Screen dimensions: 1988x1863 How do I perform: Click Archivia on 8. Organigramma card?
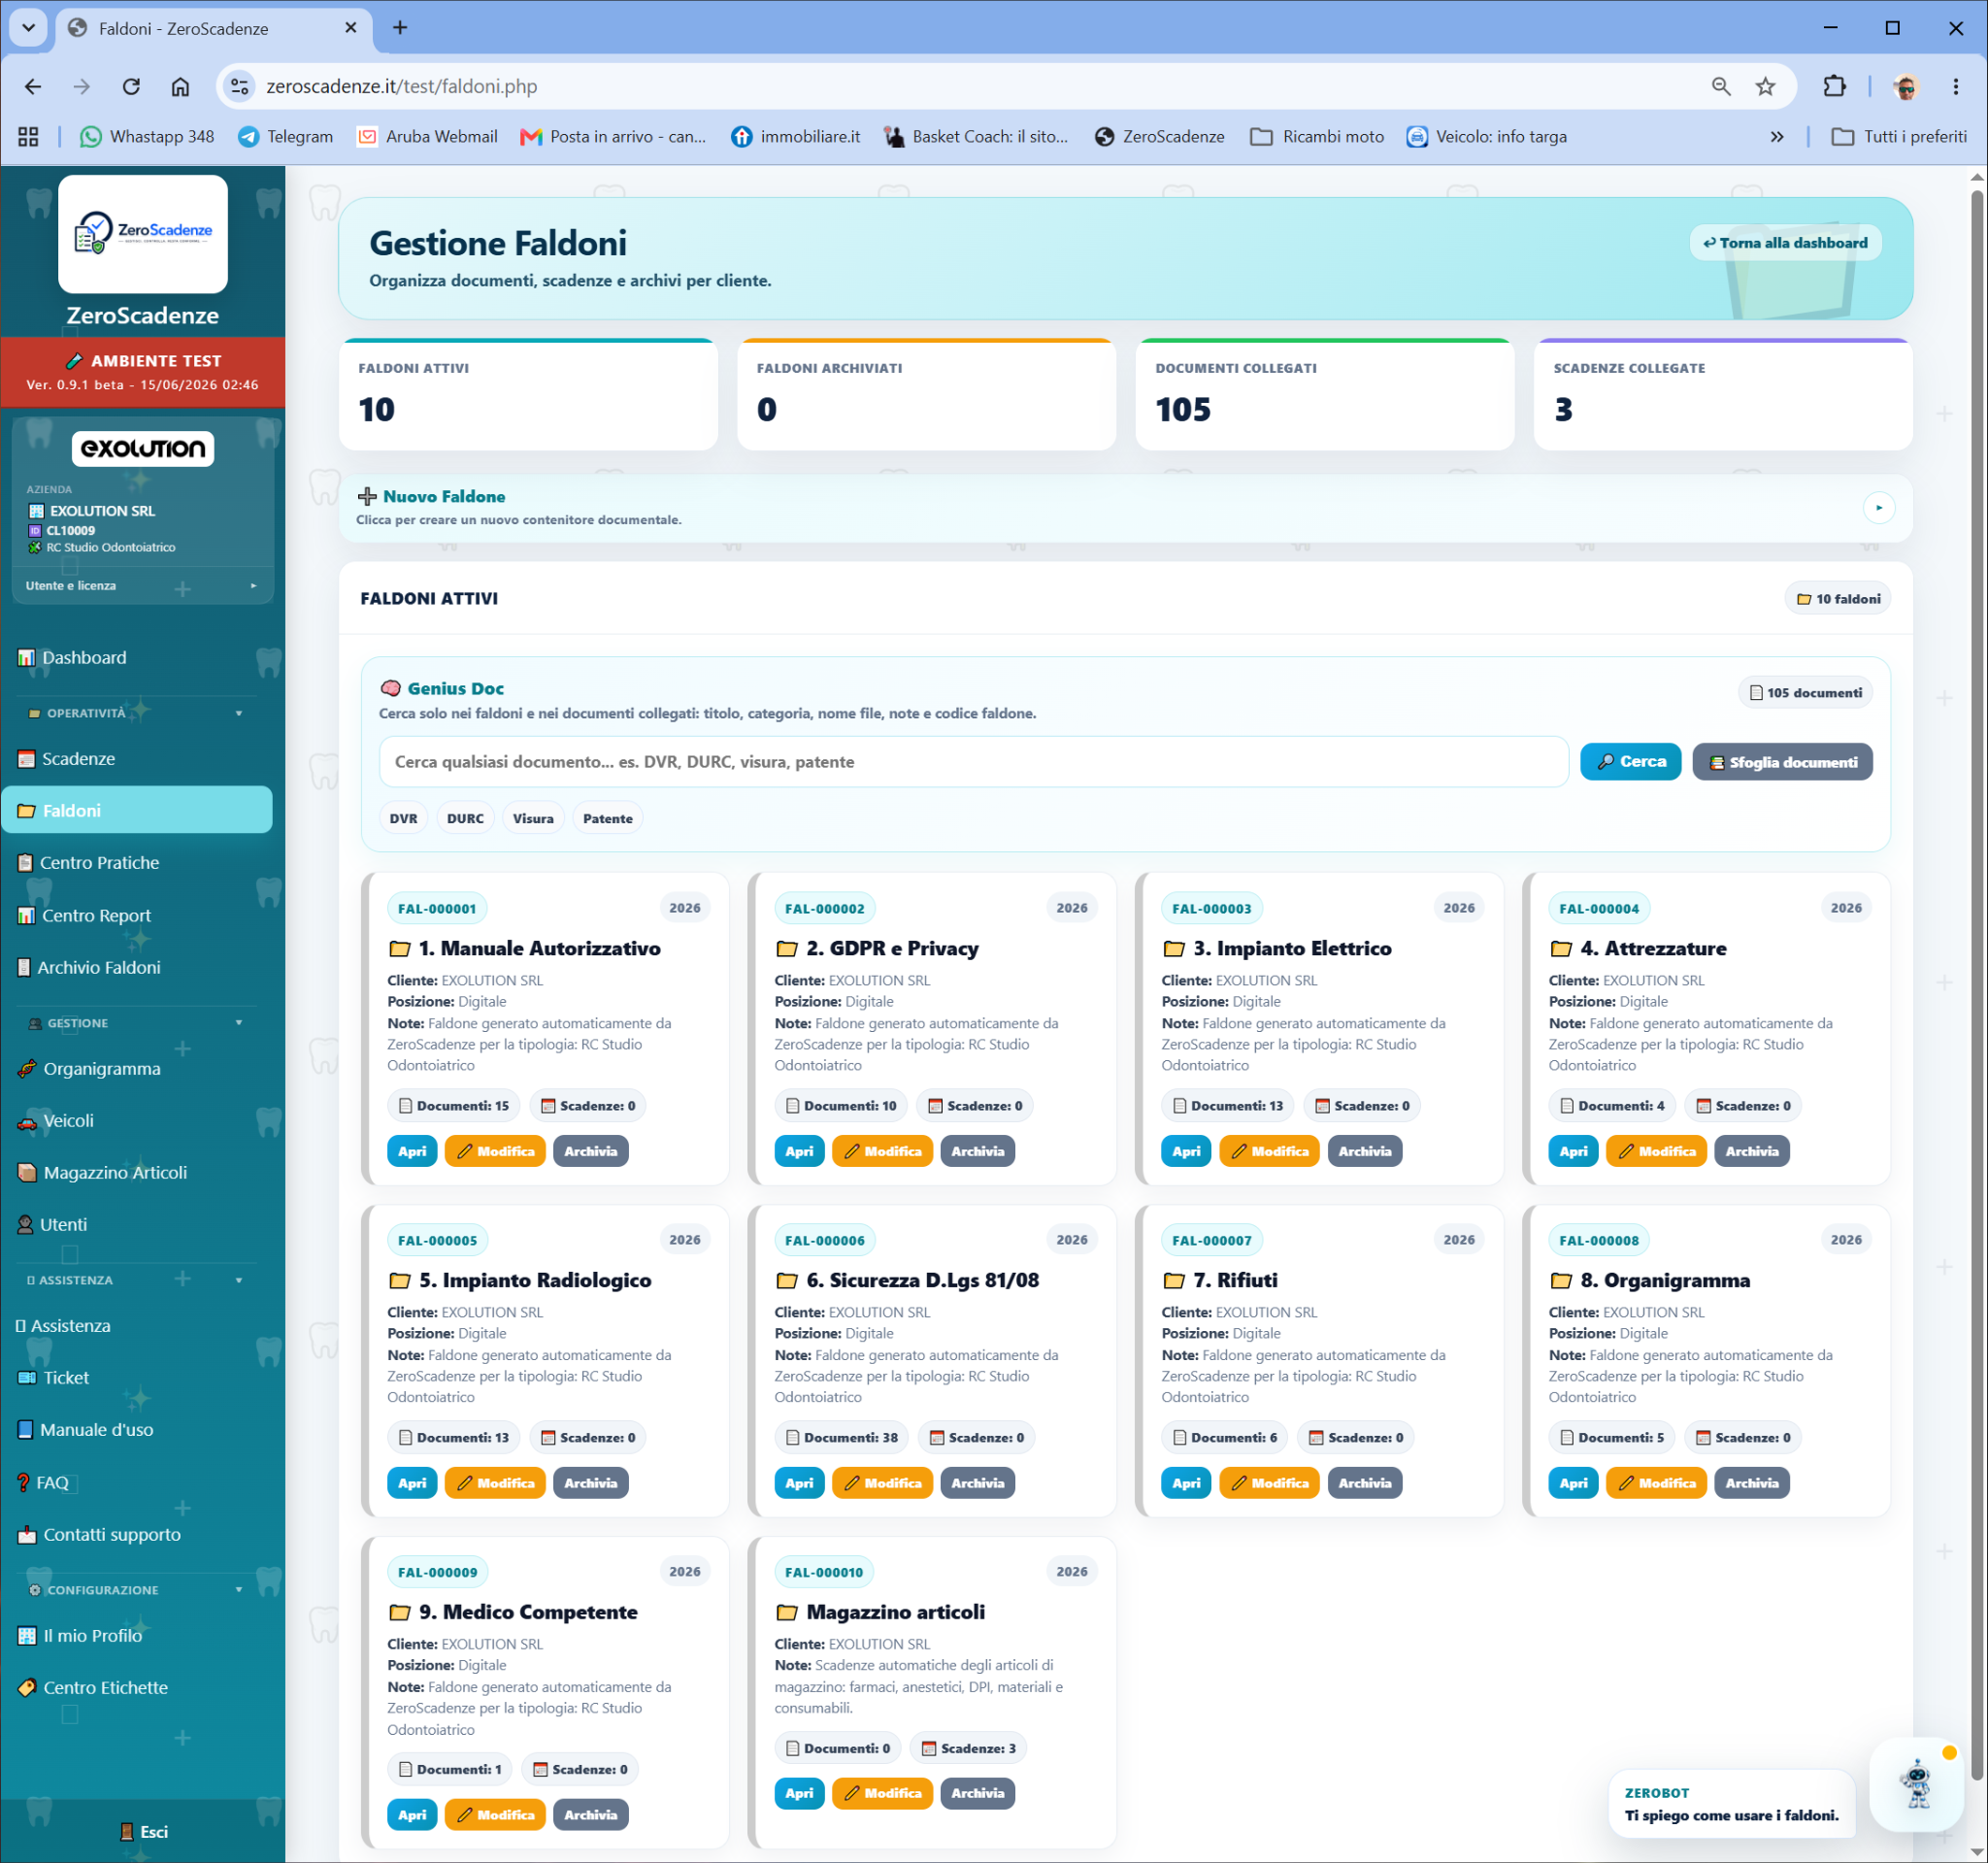1752,1482
